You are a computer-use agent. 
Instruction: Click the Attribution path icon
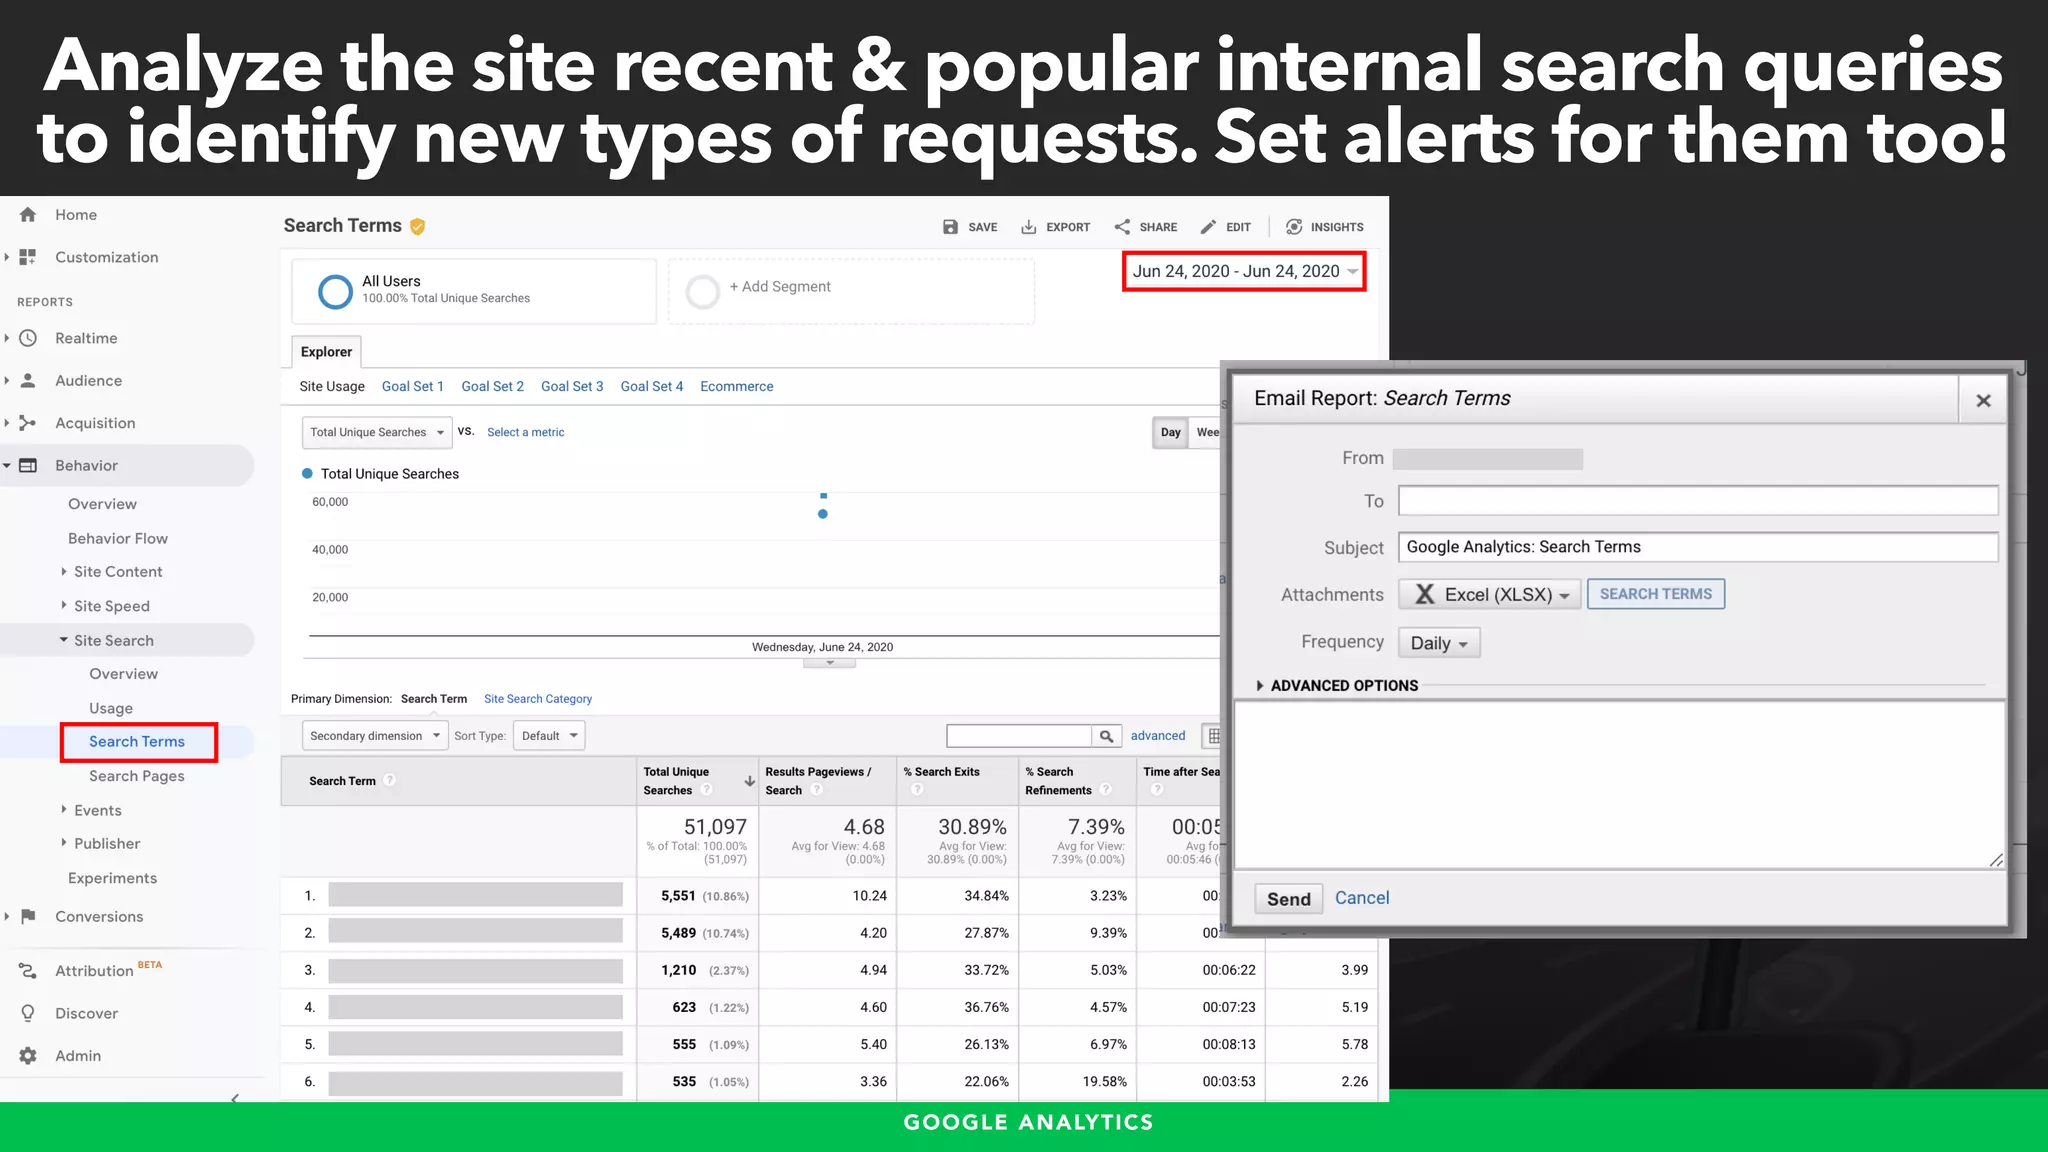[28, 971]
